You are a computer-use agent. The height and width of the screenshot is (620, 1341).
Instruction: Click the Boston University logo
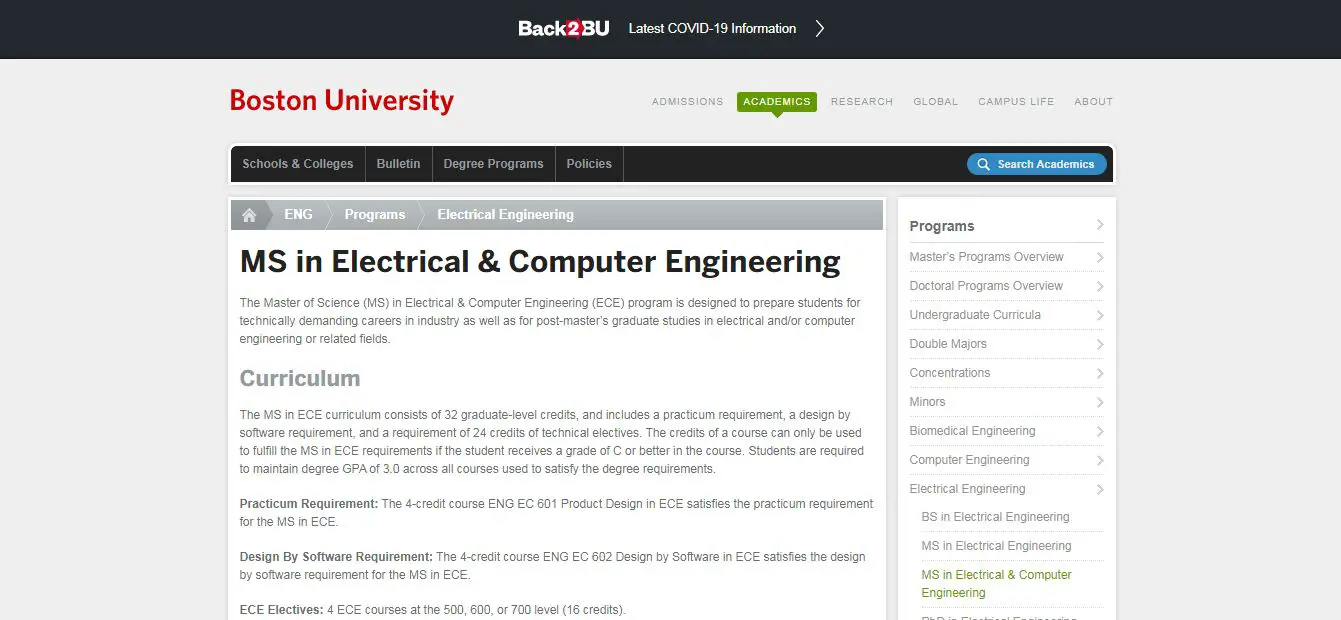pos(341,100)
